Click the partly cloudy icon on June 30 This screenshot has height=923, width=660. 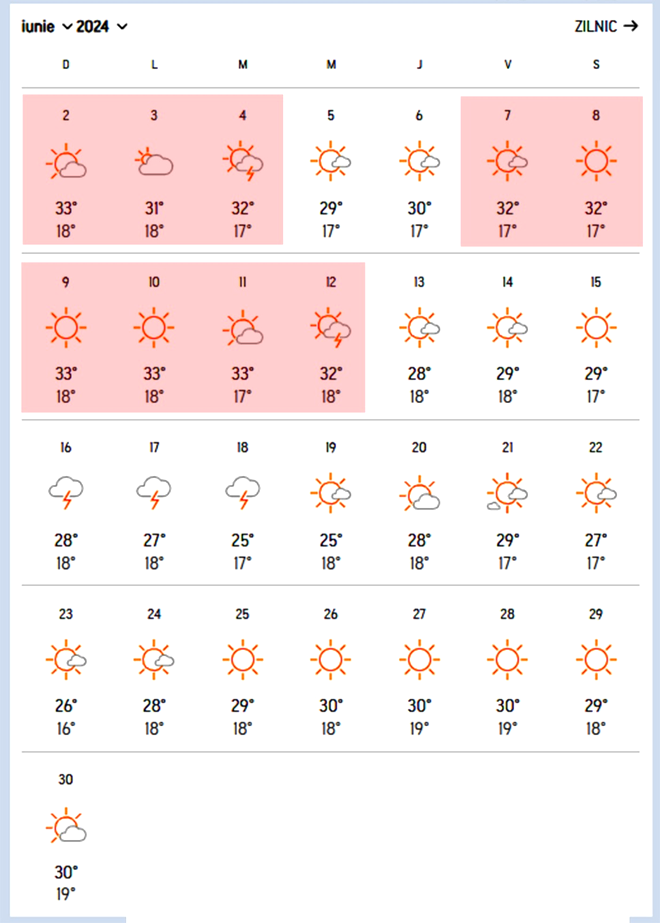66,825
